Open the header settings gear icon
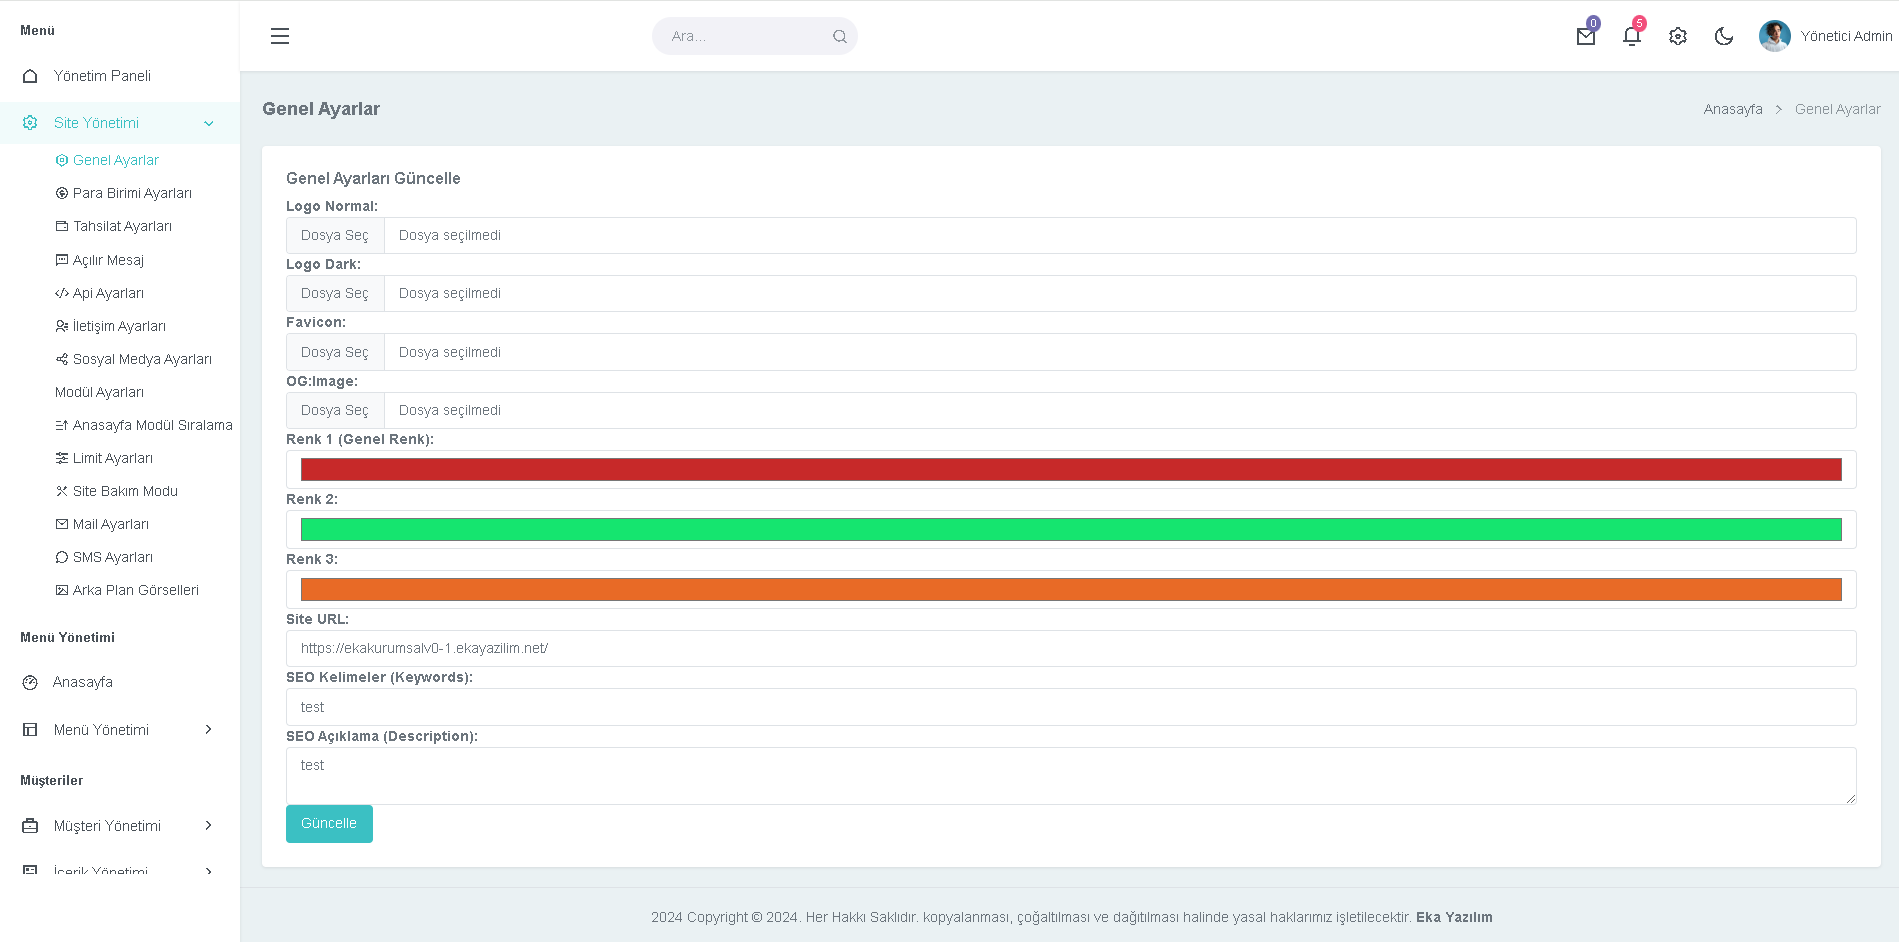1899x942 pixels. [1678, 36]
